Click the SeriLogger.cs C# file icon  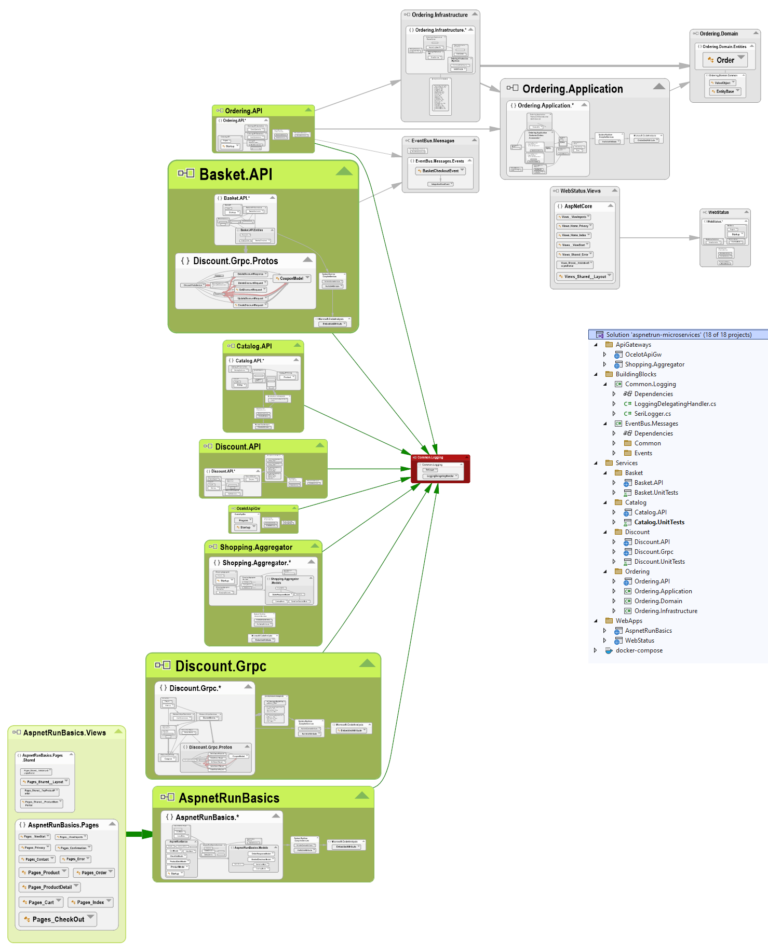coord(629,413)
